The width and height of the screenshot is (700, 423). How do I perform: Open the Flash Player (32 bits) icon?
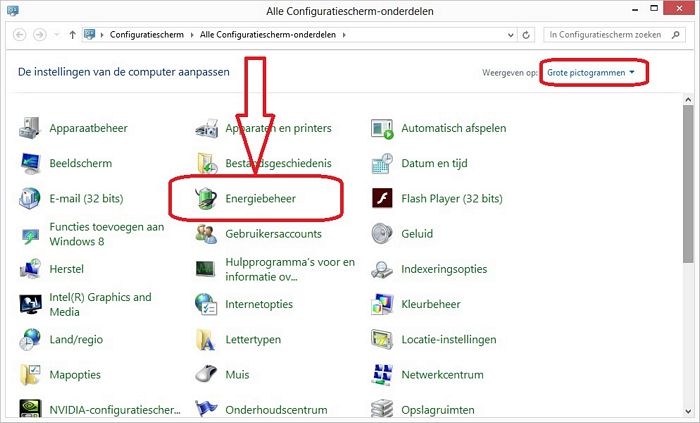(x=382, y=199)
